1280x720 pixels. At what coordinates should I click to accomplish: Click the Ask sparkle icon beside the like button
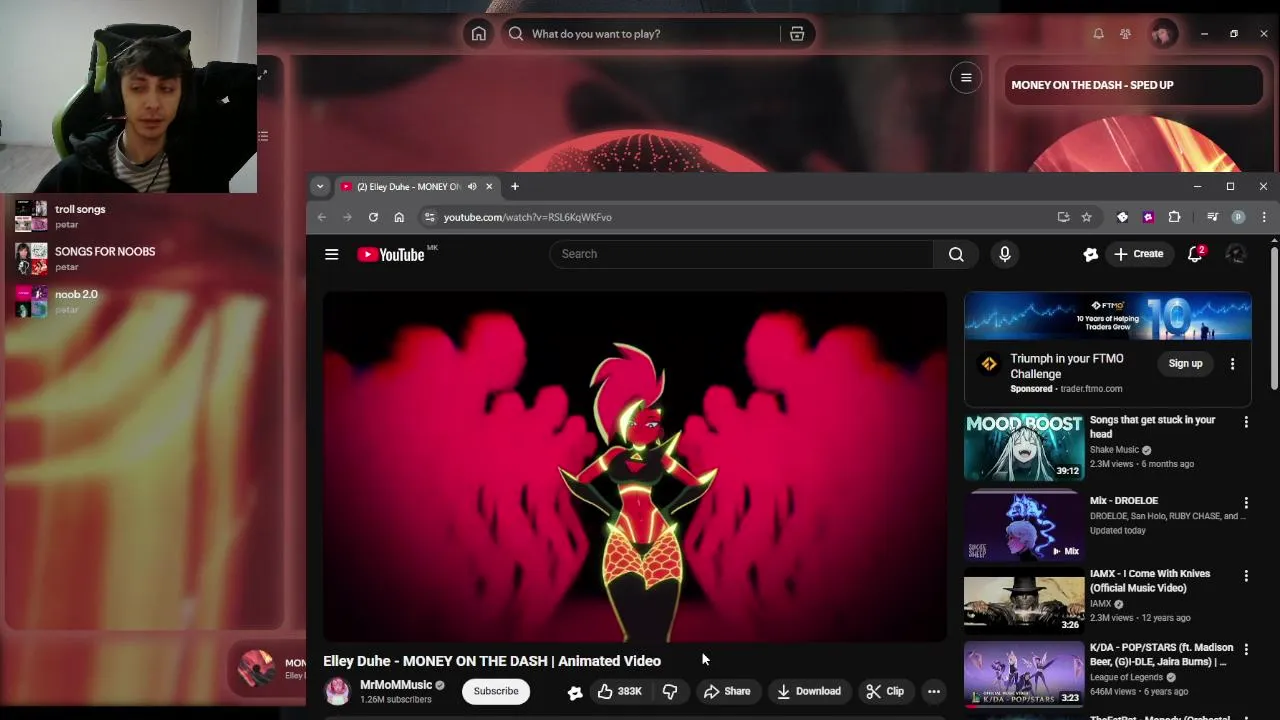(x=575, y=691)
